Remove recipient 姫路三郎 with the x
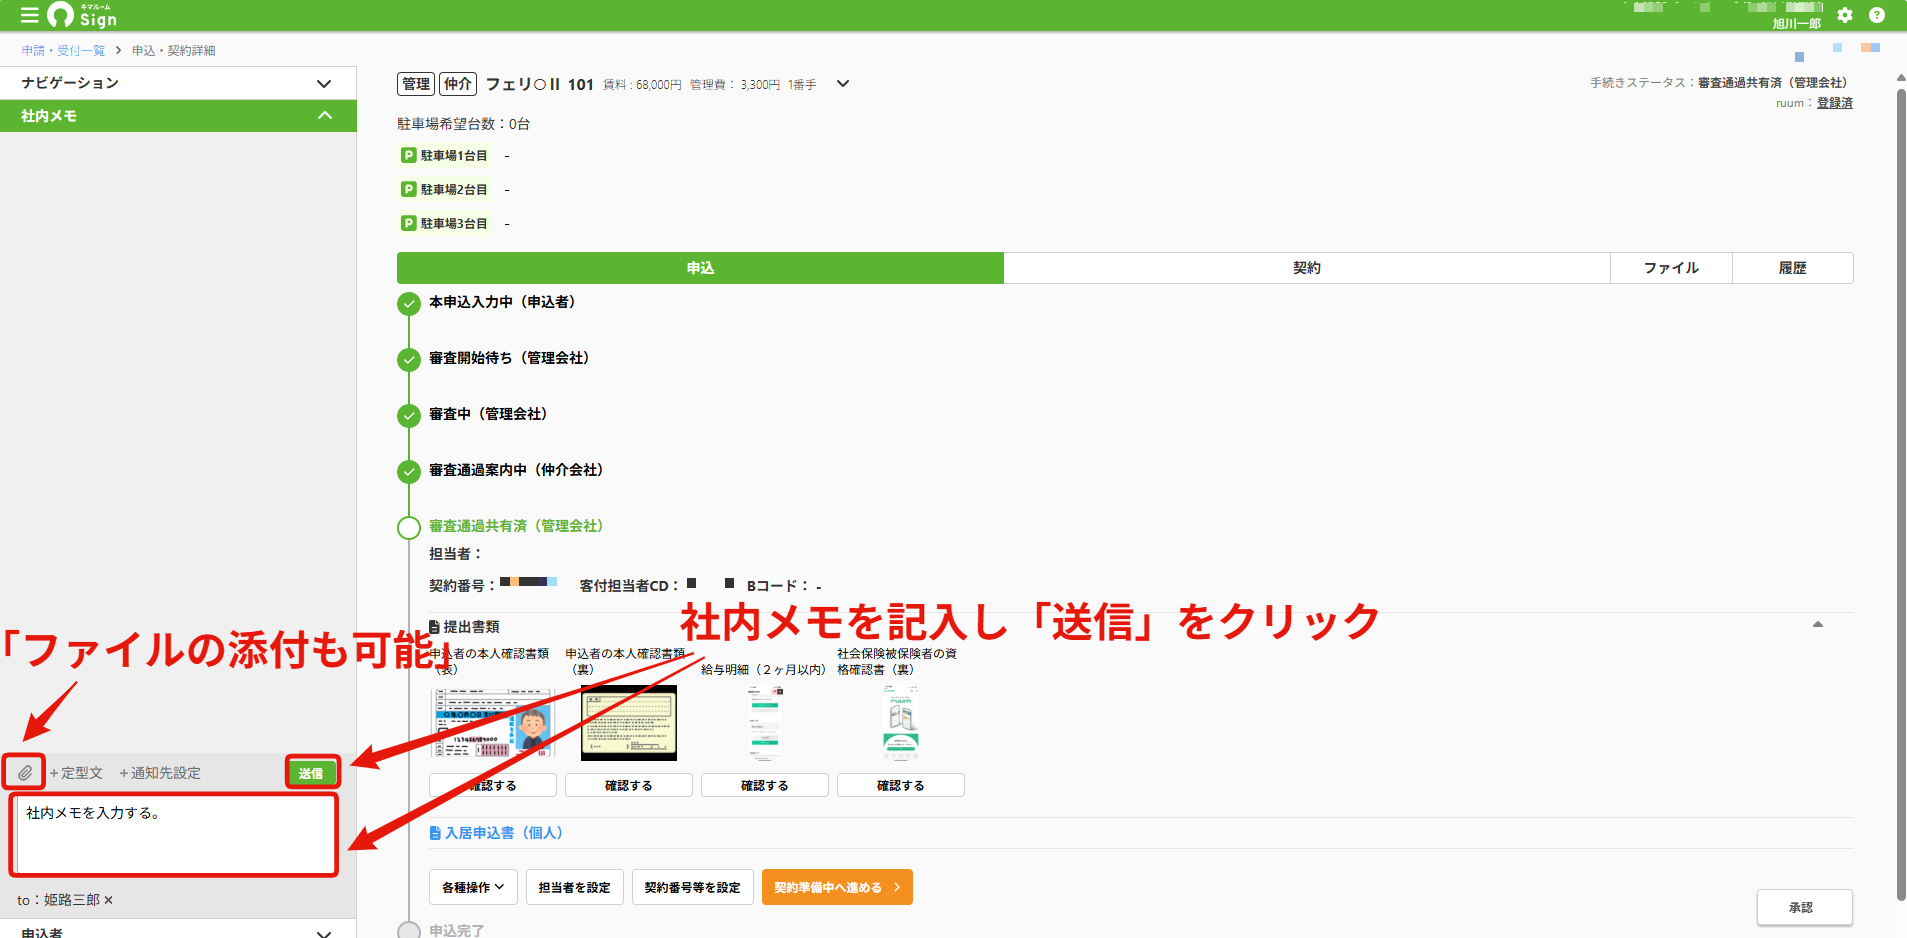The height and width of the screenshot is (938, 1907). coord(108,900)
